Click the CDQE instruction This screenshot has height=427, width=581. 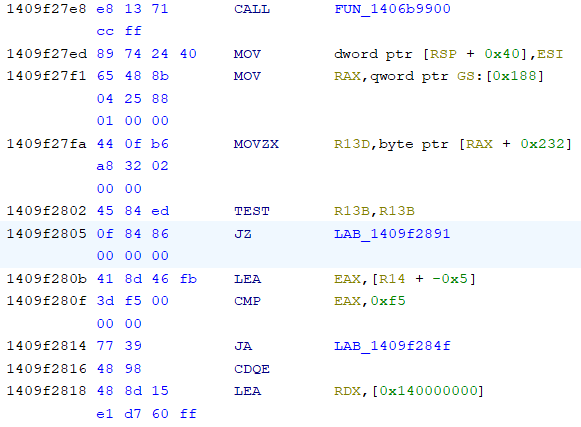point(252,369)
